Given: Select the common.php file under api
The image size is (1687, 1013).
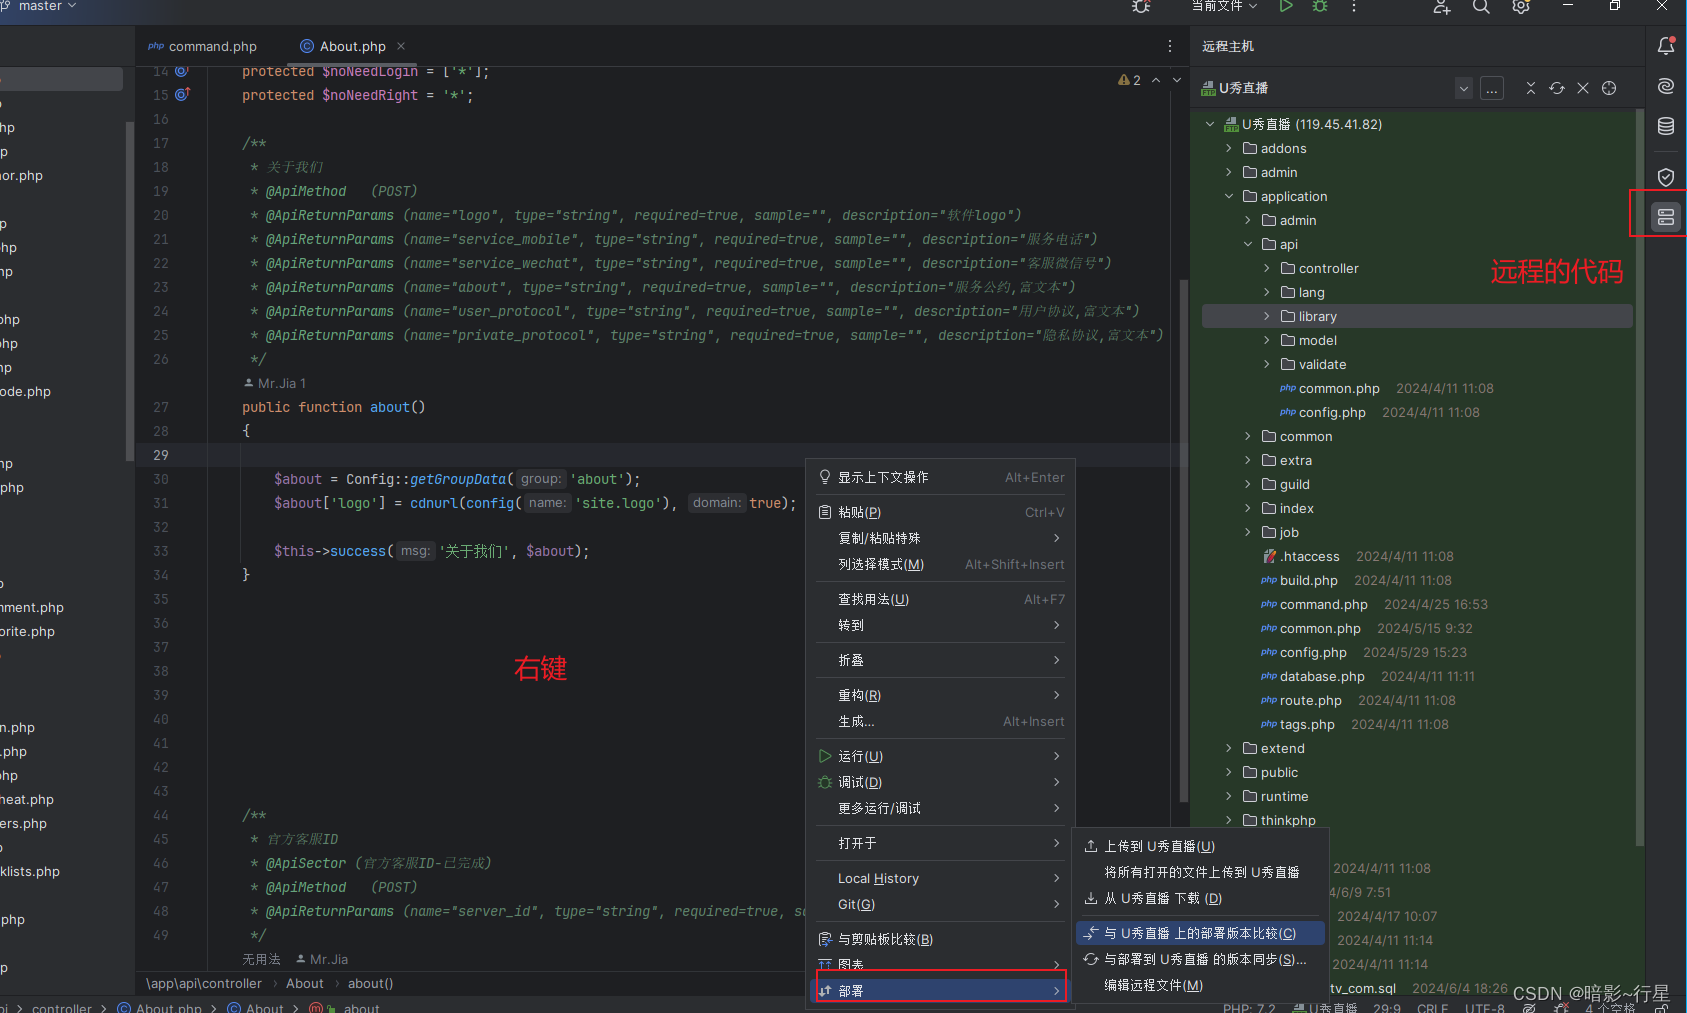Looking at the screenshot, I should pos(1339,388).
